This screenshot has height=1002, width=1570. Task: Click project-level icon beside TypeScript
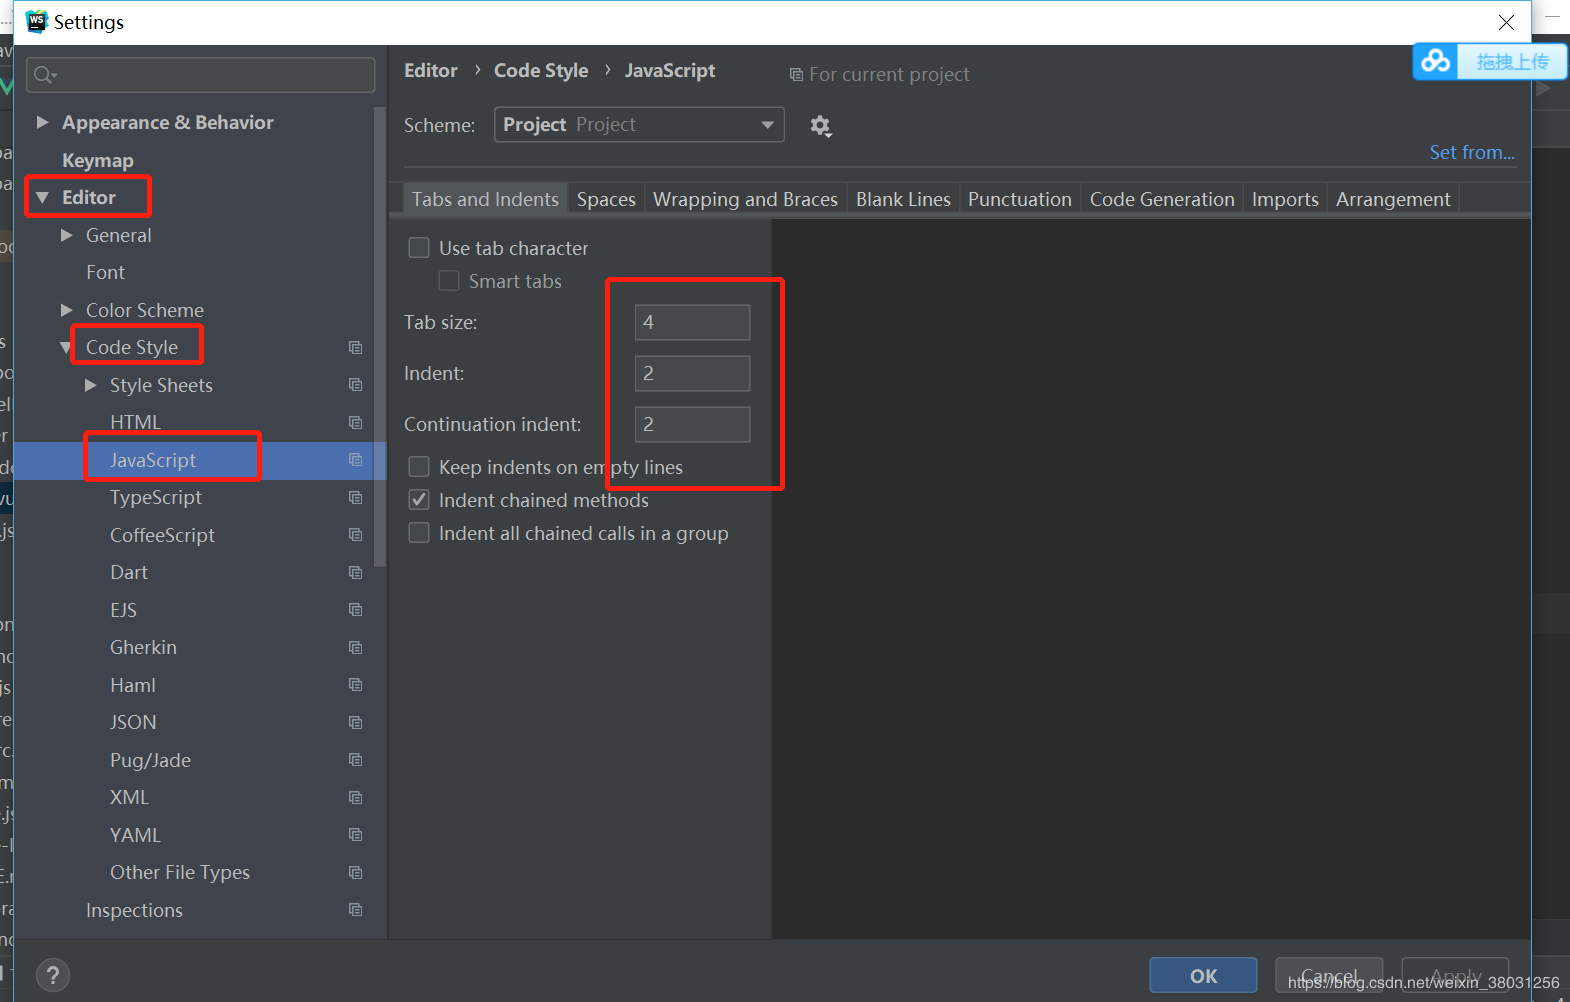point(355,497)
